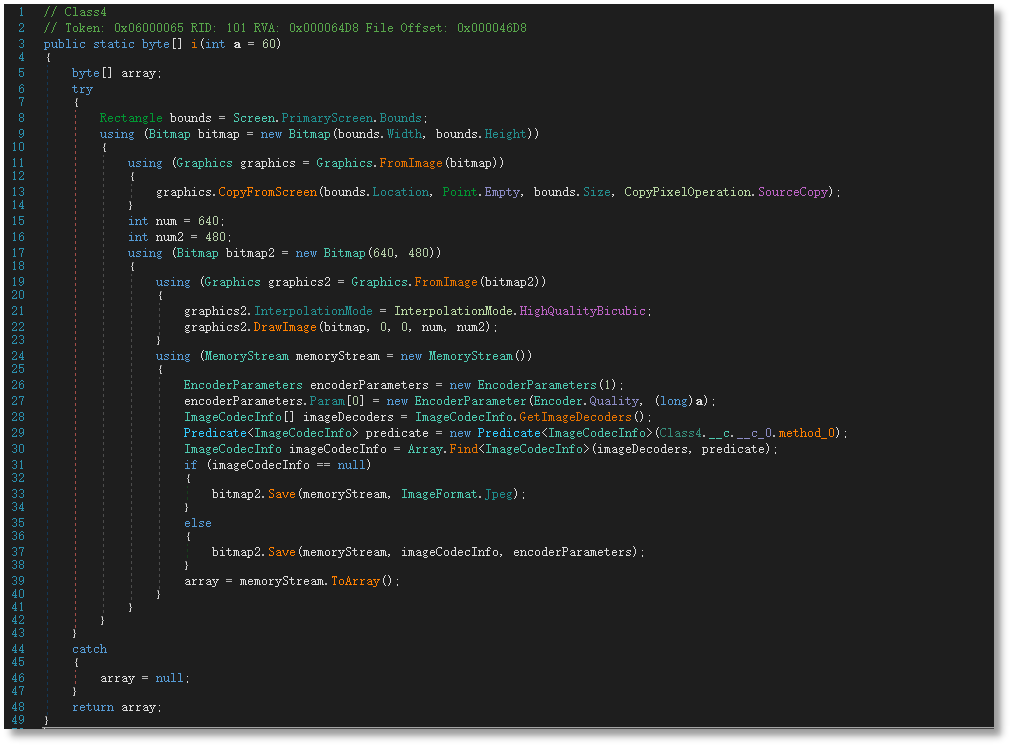Click the File Offset 0x000046D8 value
Viewport: 1012px width, 748px height.
(x=492, y=28)
